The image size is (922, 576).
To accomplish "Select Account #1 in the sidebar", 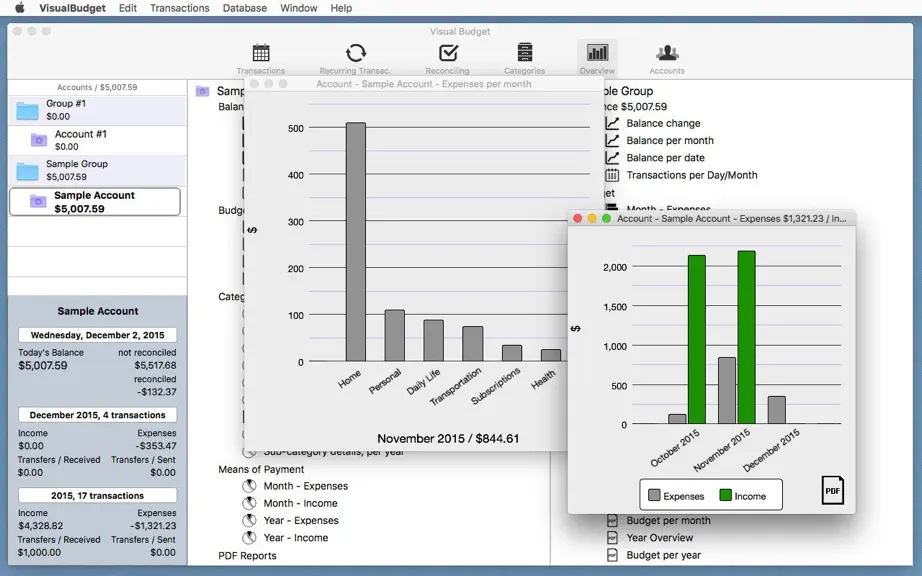I will [97, 140].
